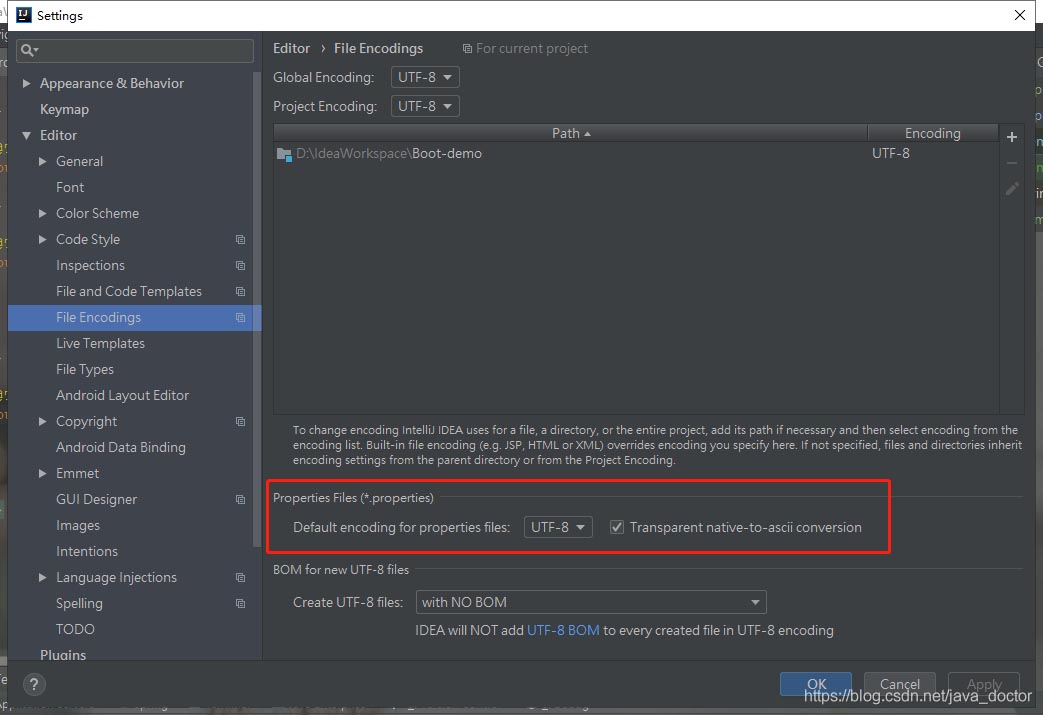The image size is (1043, 715).
Task: Open Android Layout Editor settings
Action: [122, 395]
